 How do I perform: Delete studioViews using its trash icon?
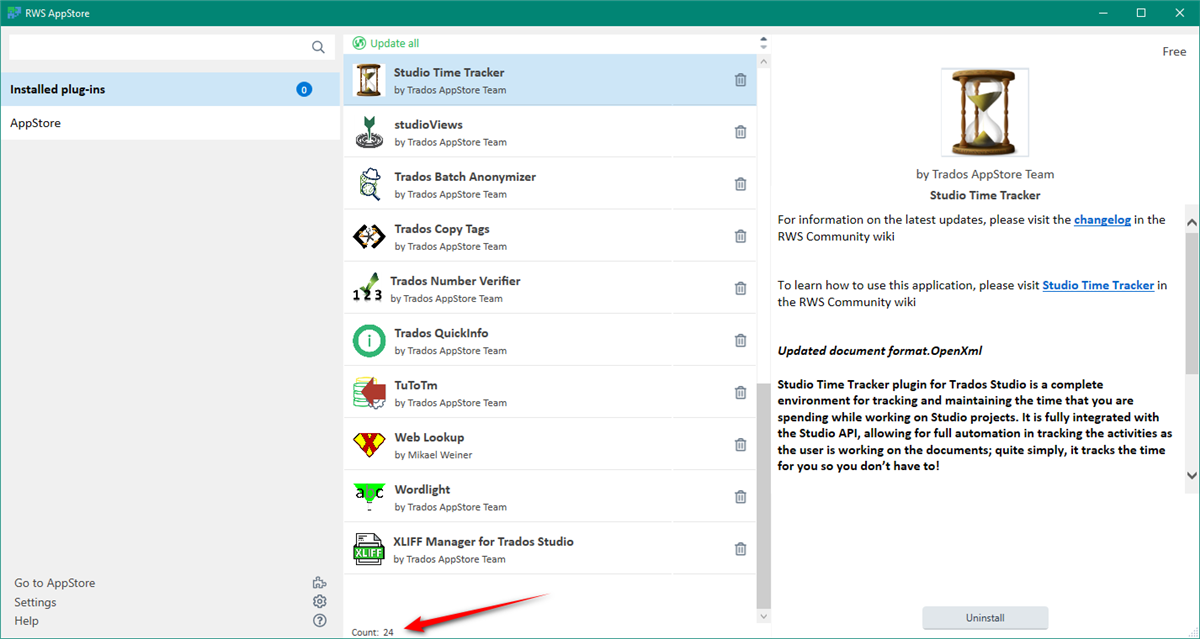pyautogui.click(x=740, y=131)
